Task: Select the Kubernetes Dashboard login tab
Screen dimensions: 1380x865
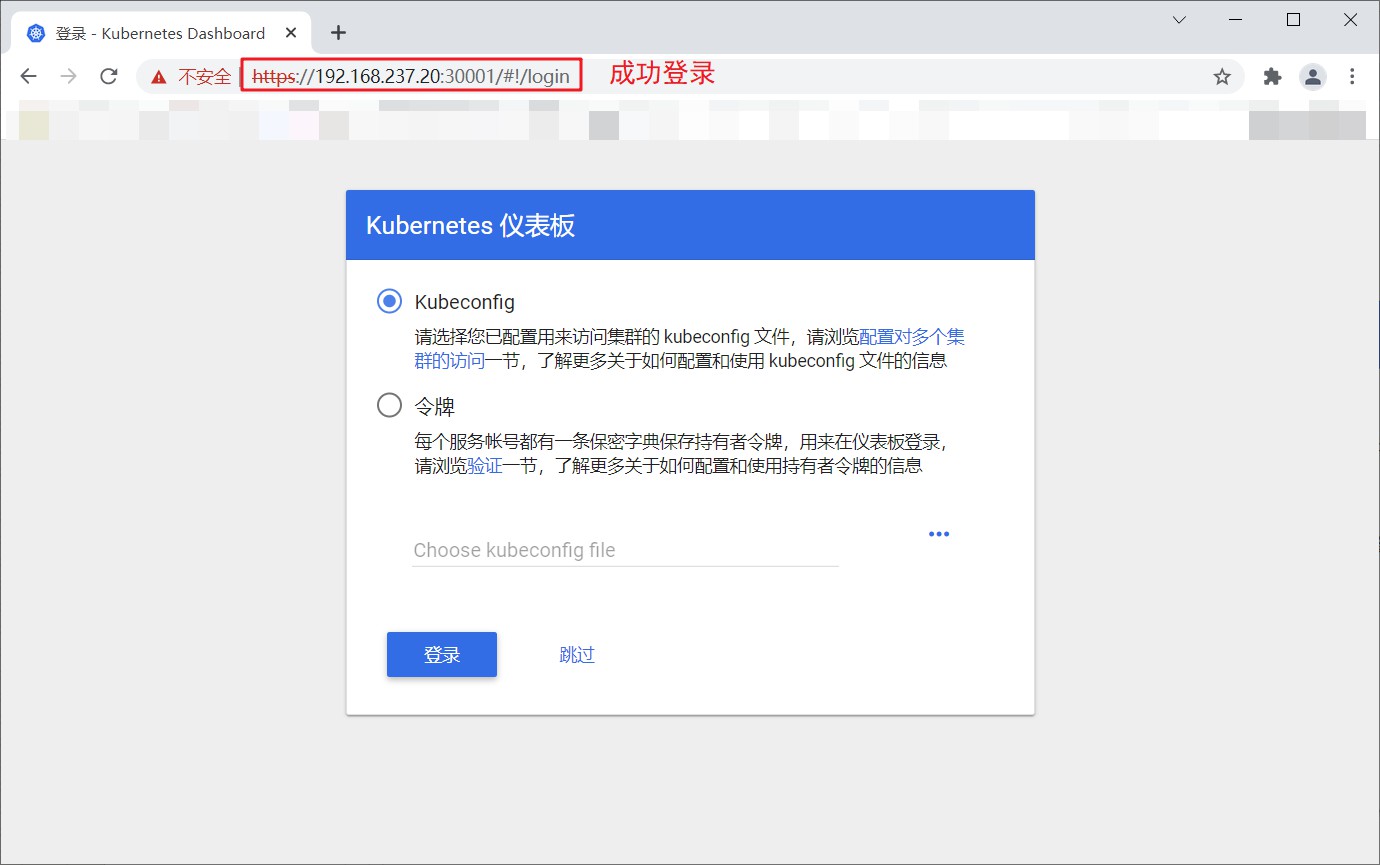Action: pyautogui.click(x=161, y=34)
